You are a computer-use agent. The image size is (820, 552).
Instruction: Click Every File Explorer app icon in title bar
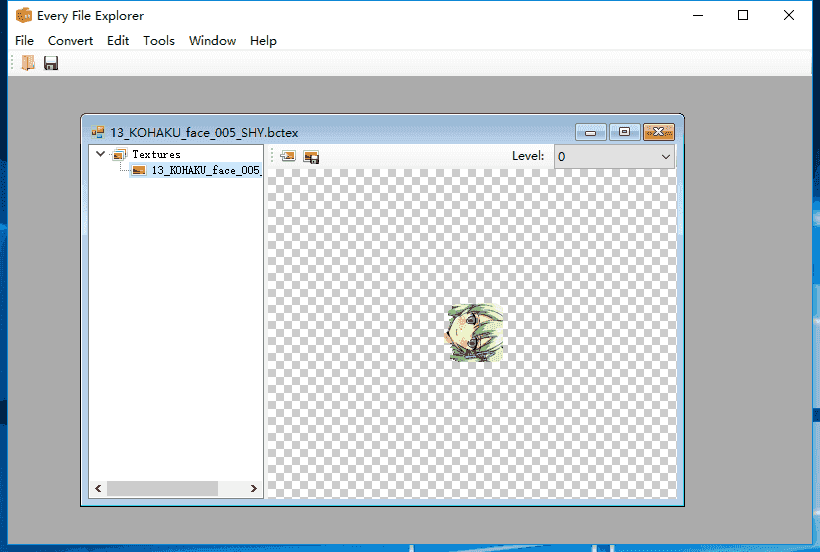[24, 16]
